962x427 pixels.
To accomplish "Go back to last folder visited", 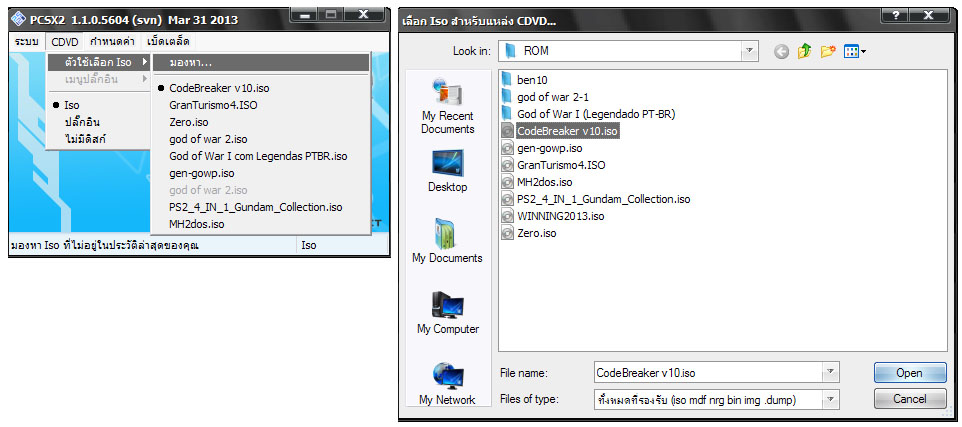I will (x=781, y=52).
